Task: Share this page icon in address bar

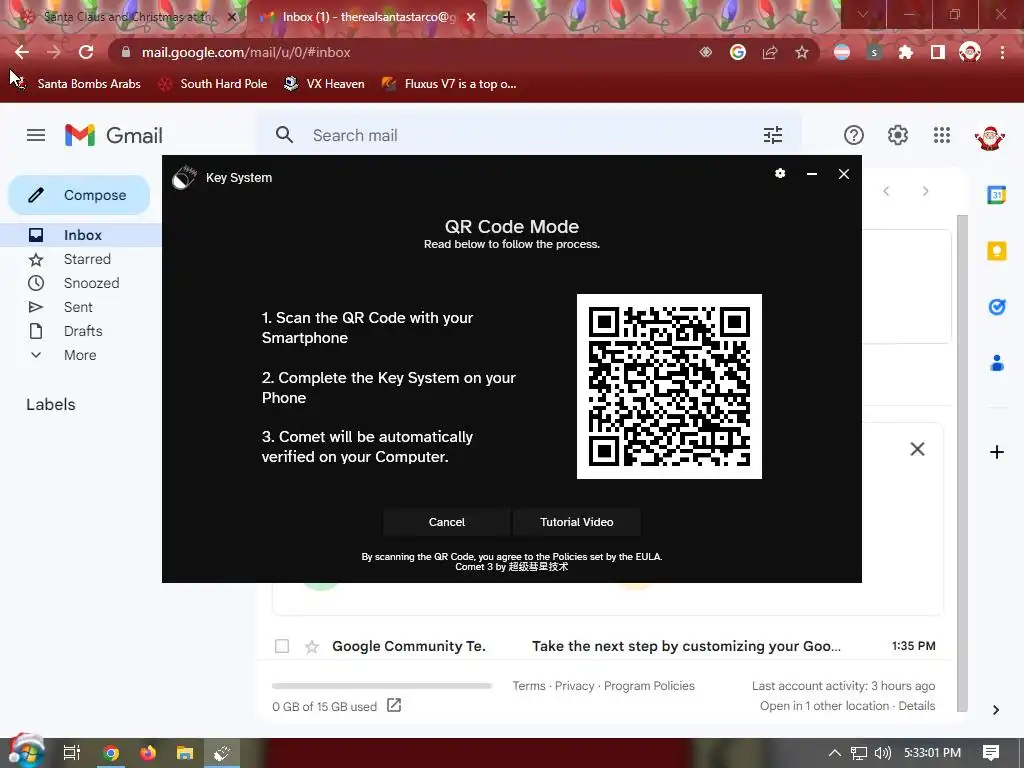Action: [770, 52]
